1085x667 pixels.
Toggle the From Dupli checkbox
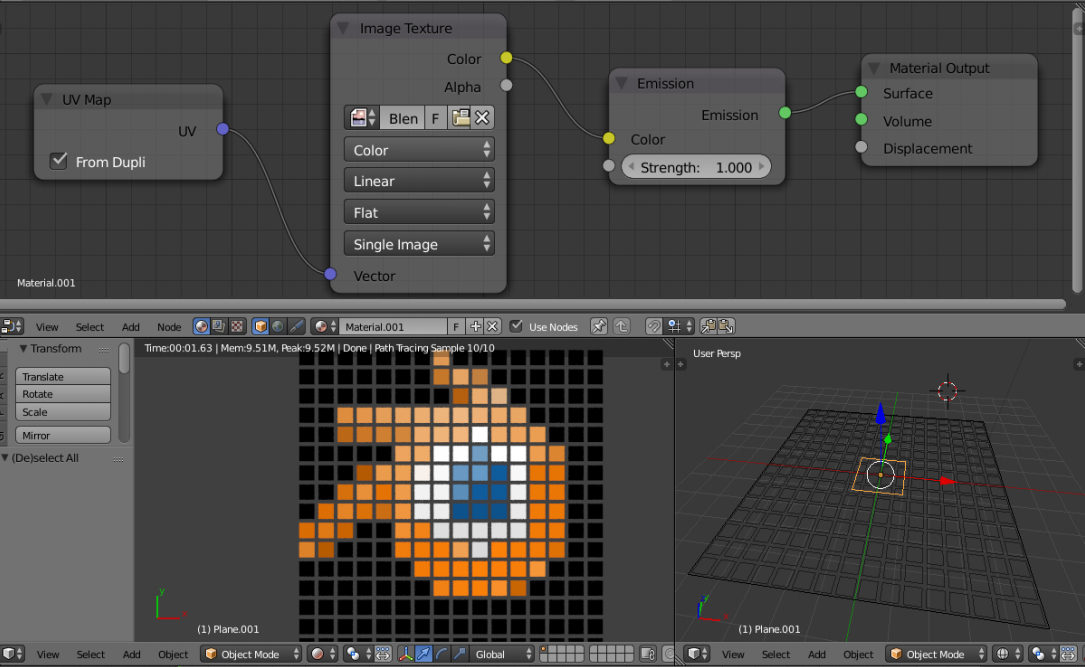(59, 161)
